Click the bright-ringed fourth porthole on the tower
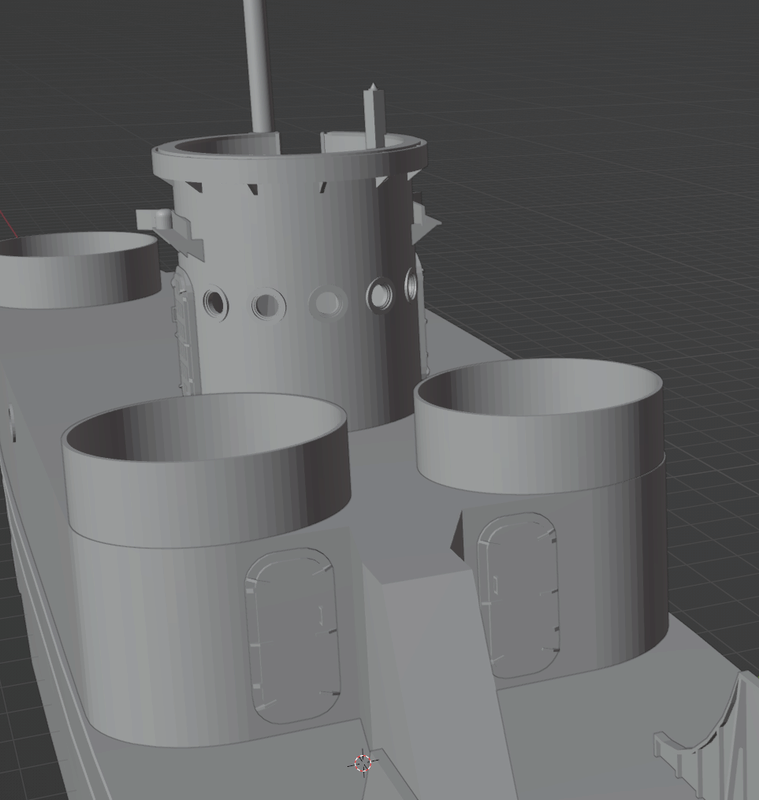Screen dimensions: 759x800 coord(381,294)
